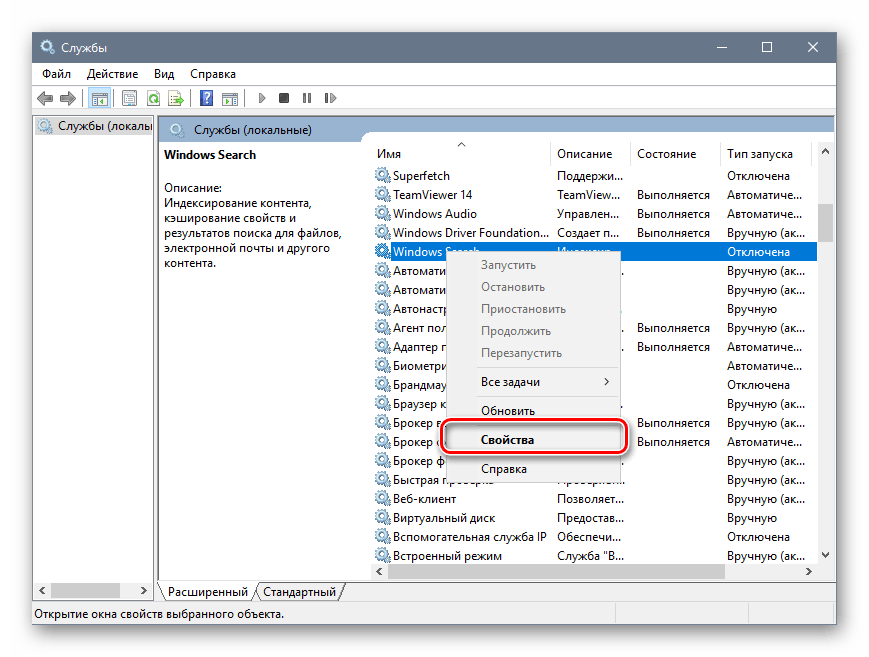
Task: Click Отключена in the Windows Search row
Action: tap(758, 252)
